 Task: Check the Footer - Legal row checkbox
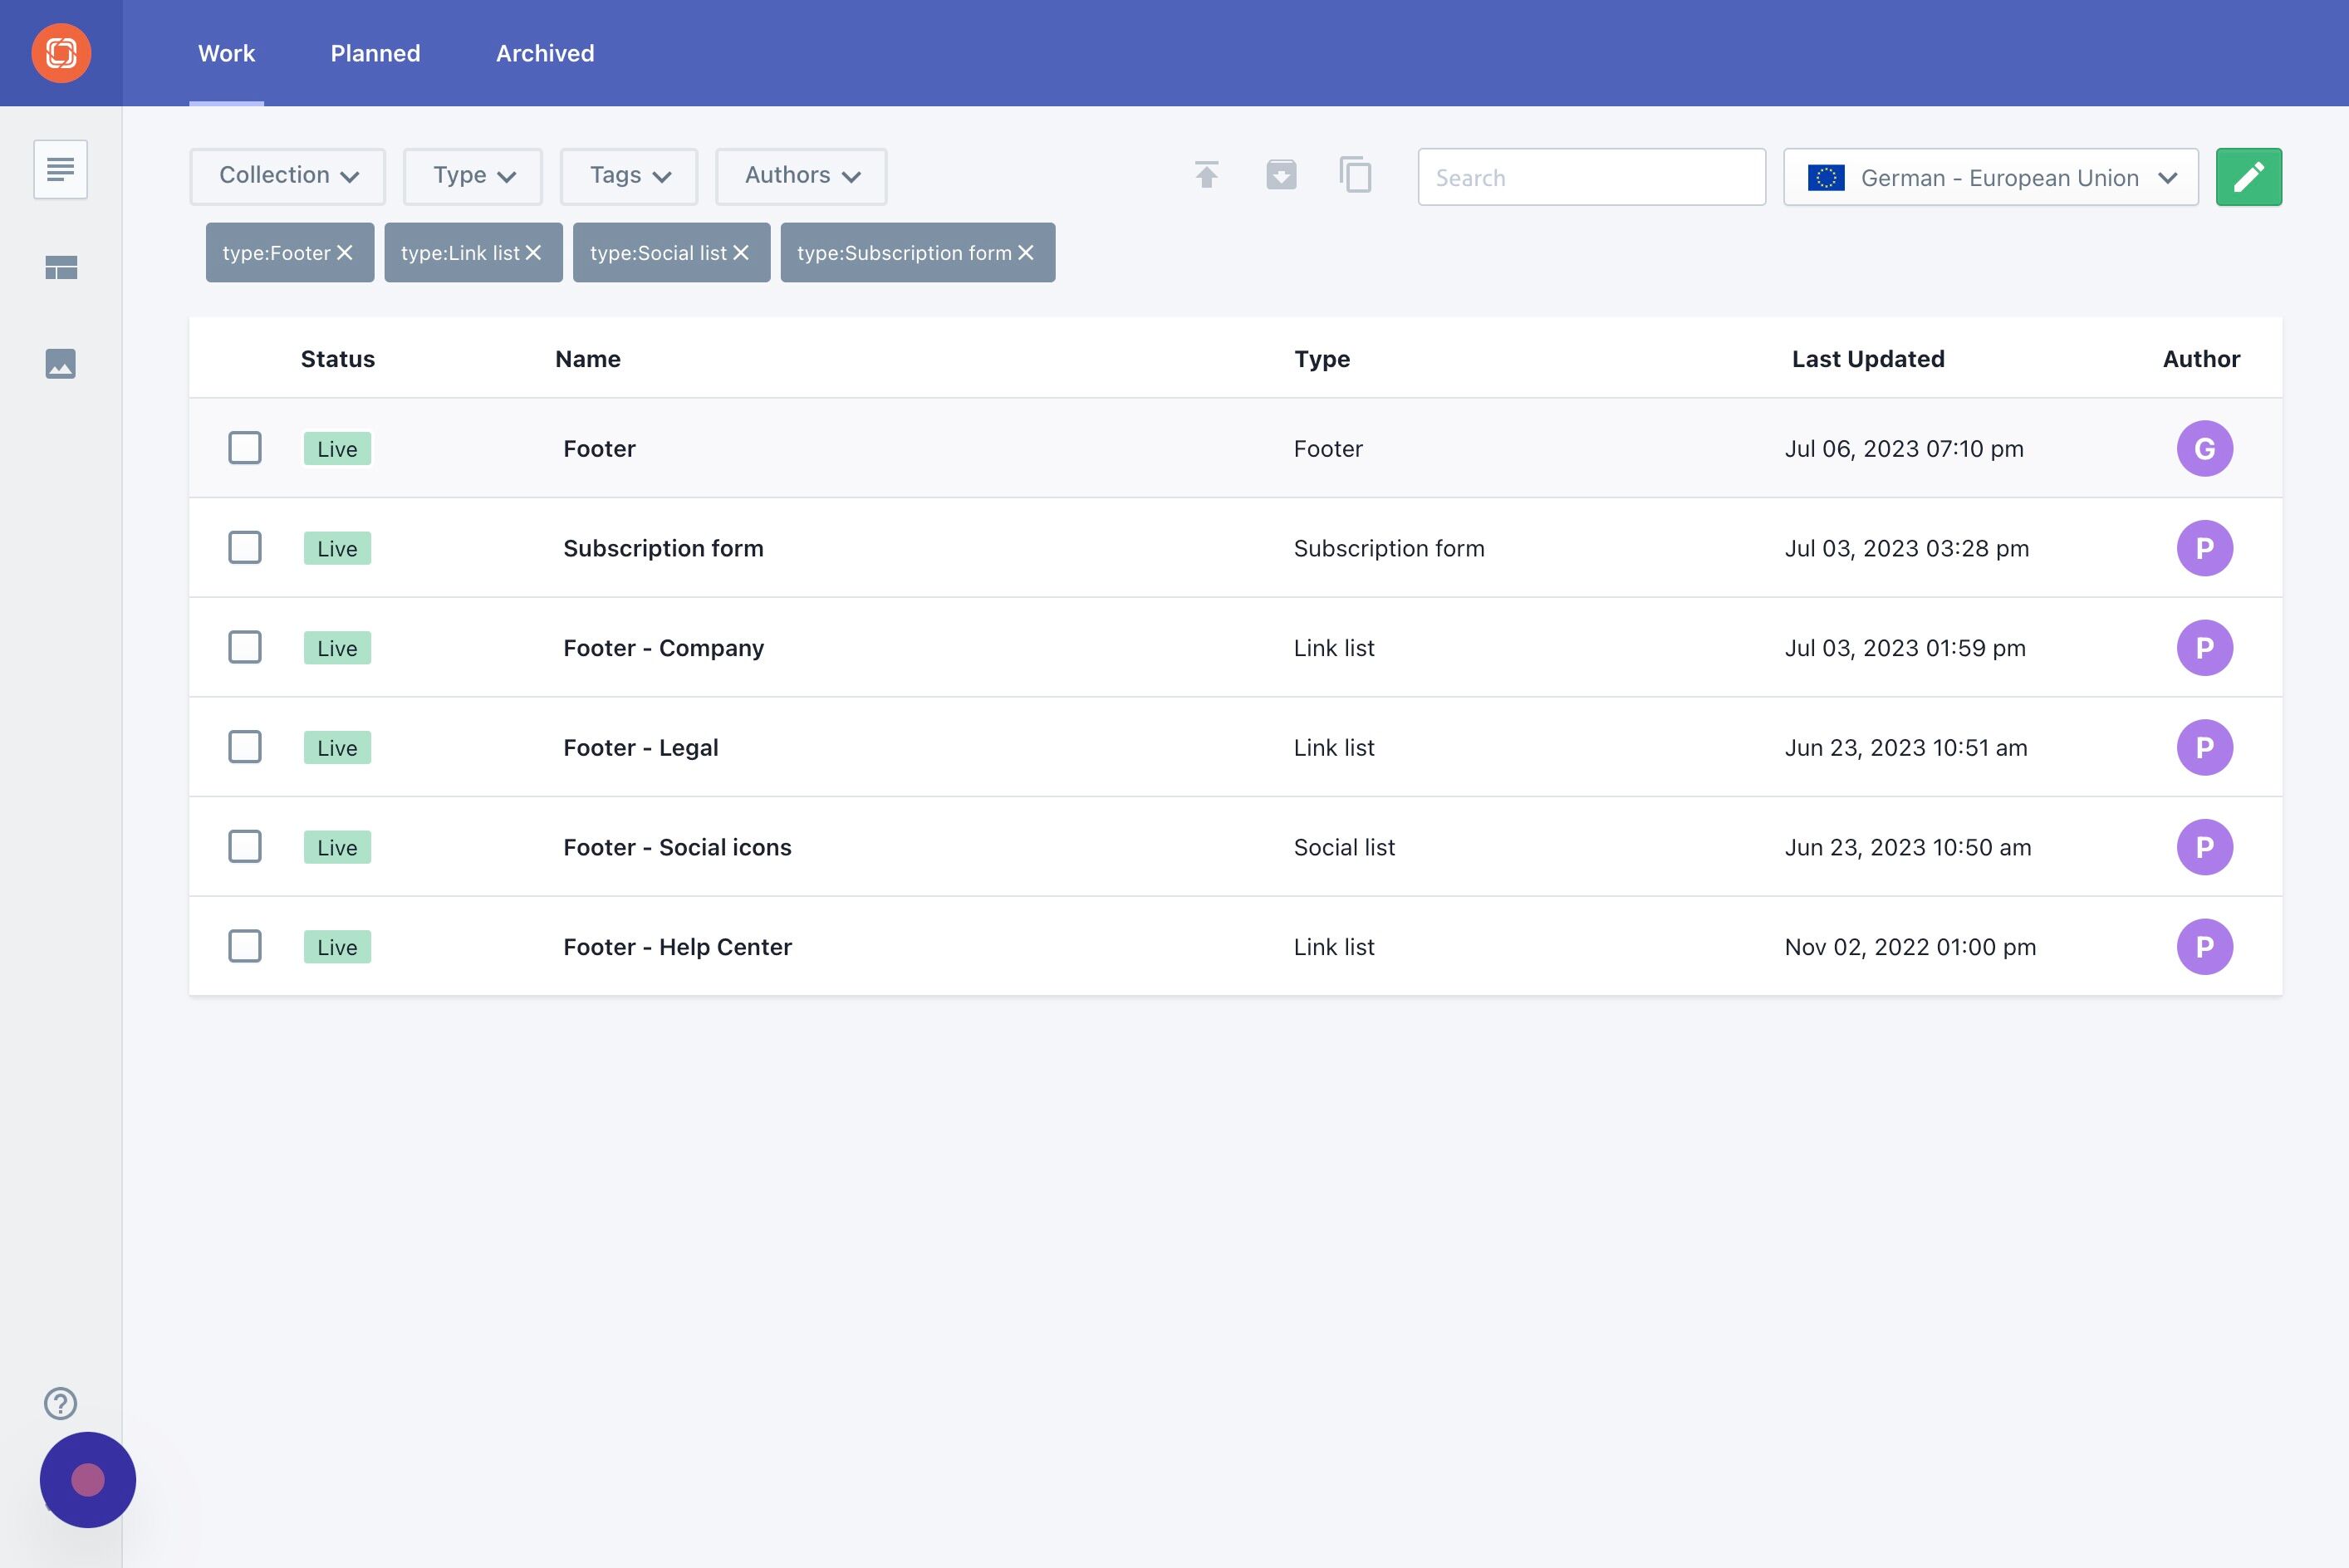point(245,747)
